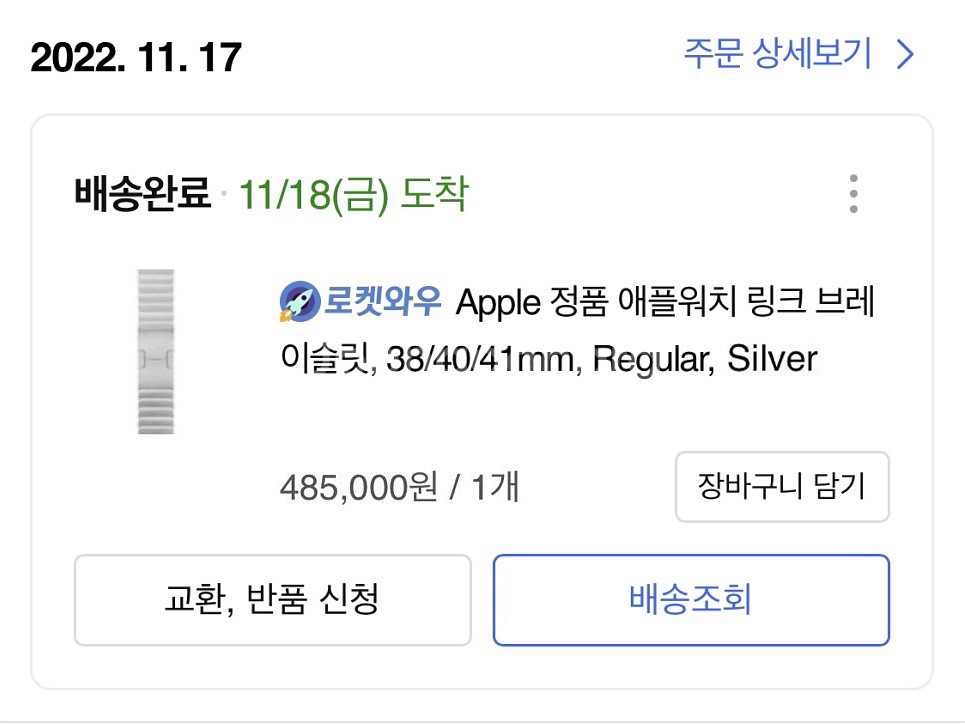Click the rocket icon on the 로켓와우 badge

click(x=299, y=302)
